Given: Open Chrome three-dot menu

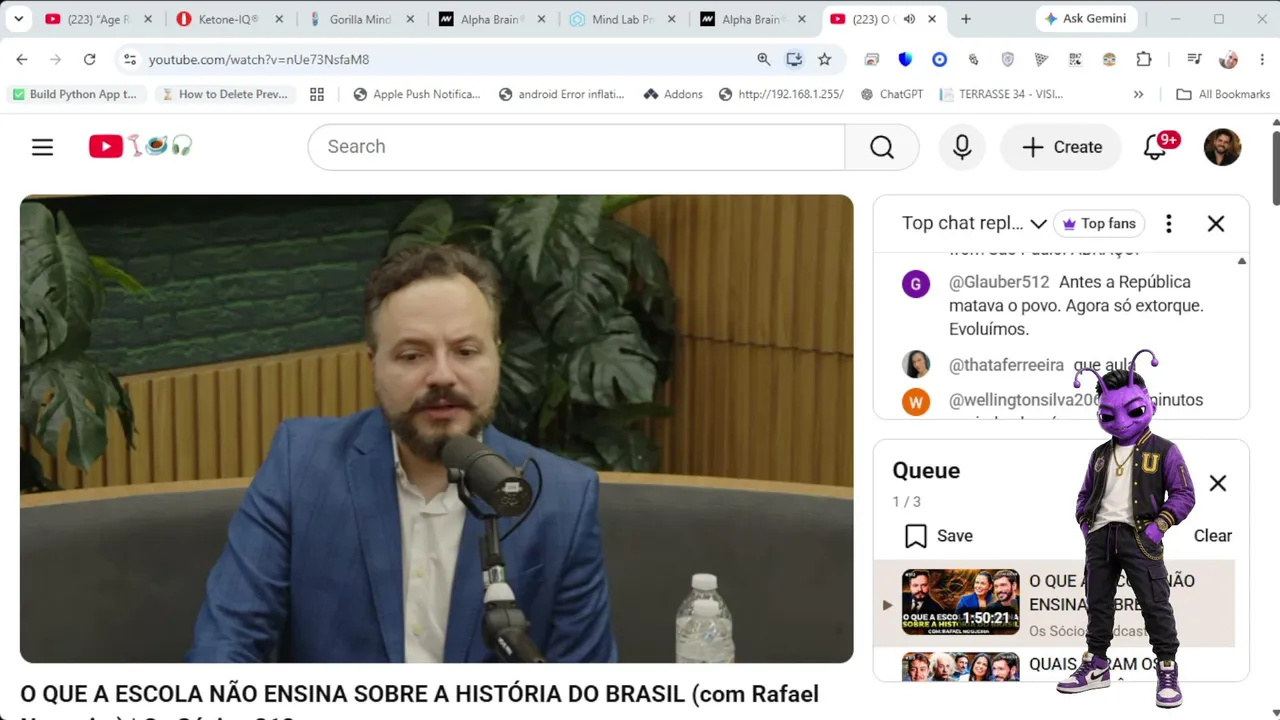Looking at the screenshot, I should (x=1260, y=59).
